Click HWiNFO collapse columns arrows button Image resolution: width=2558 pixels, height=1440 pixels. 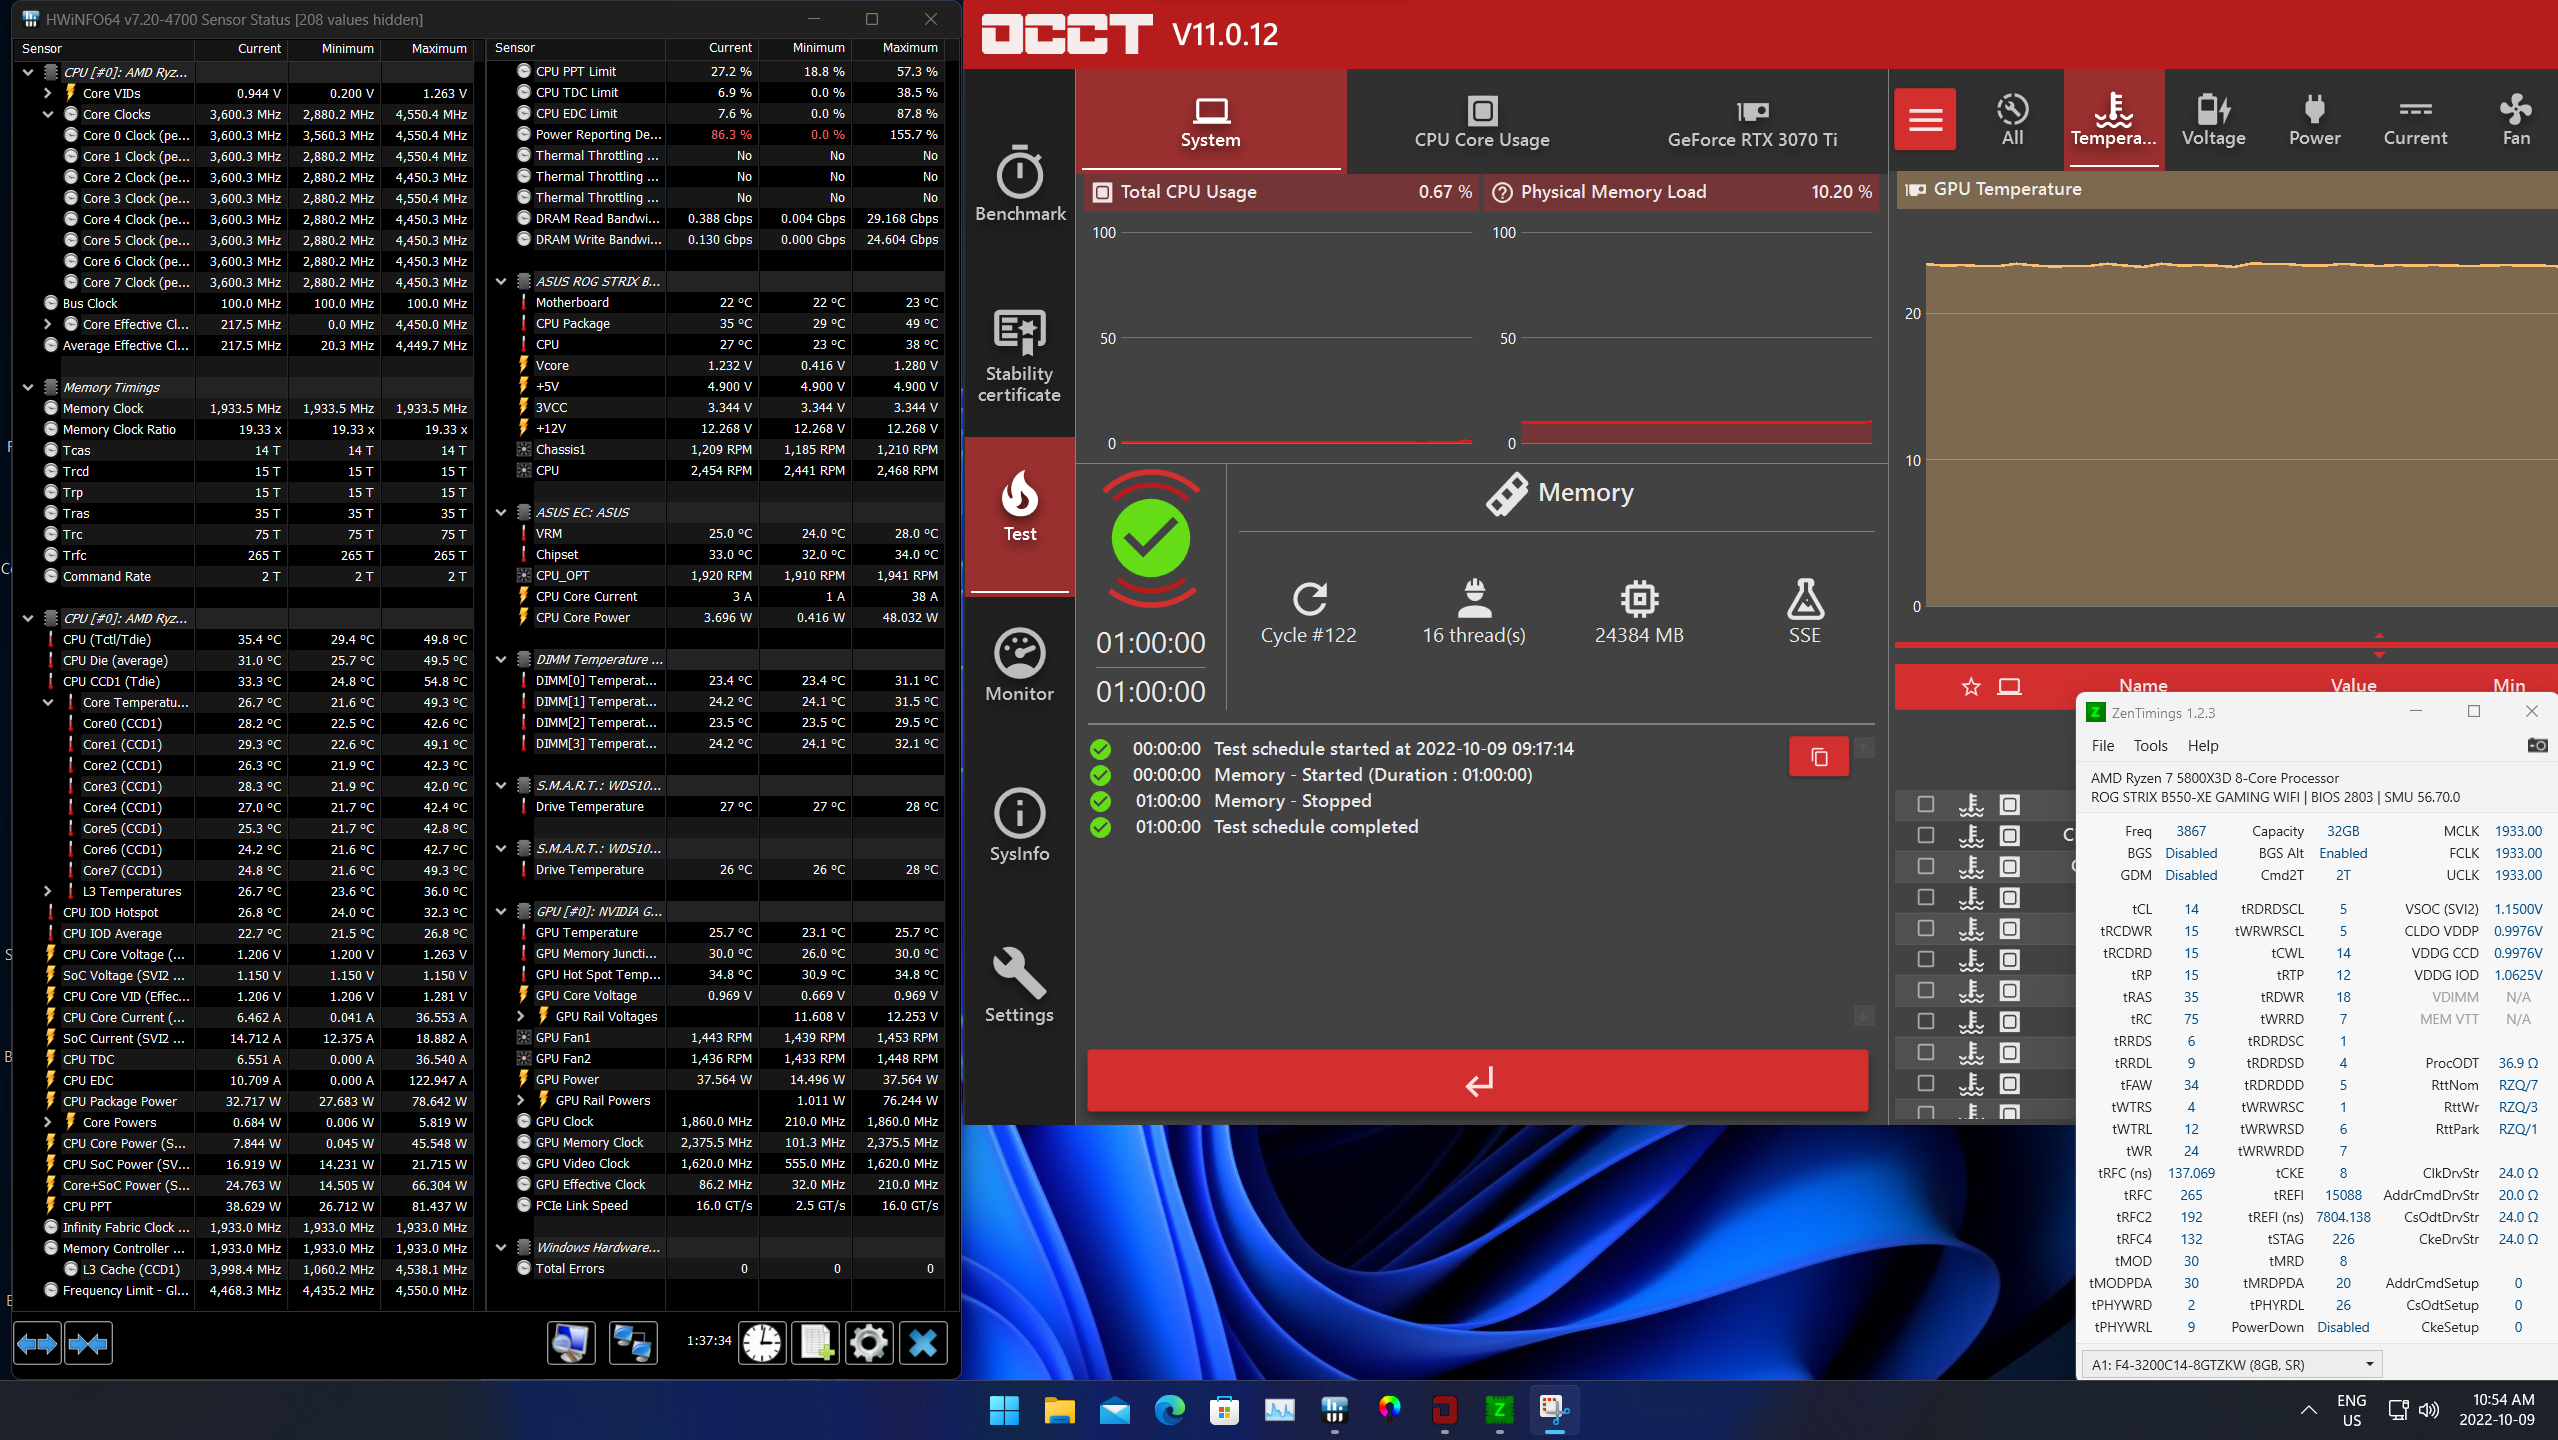[x=88, y=1343]
